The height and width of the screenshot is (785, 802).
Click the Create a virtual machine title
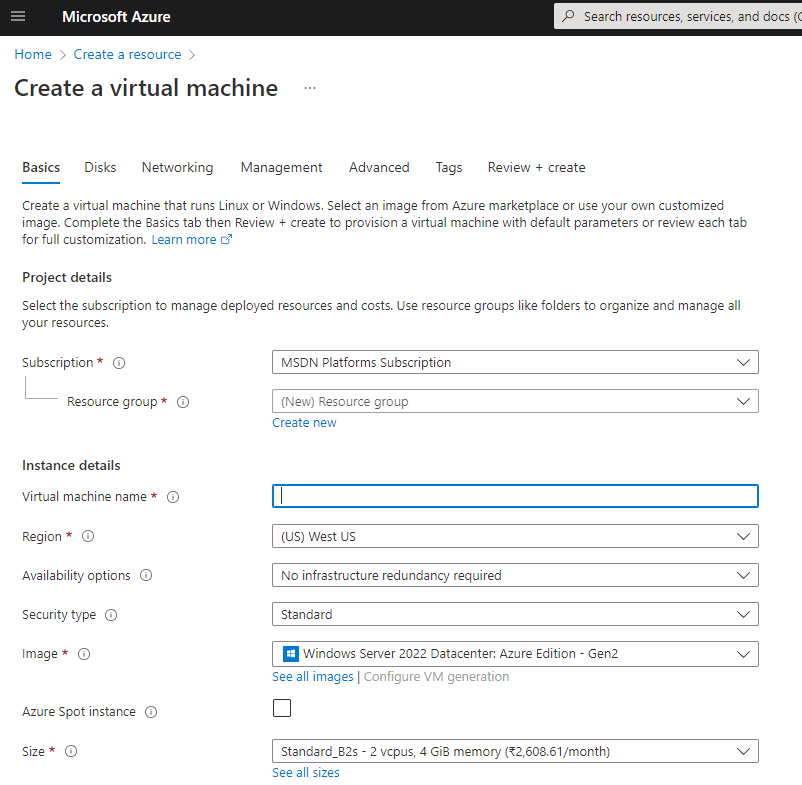146,88
